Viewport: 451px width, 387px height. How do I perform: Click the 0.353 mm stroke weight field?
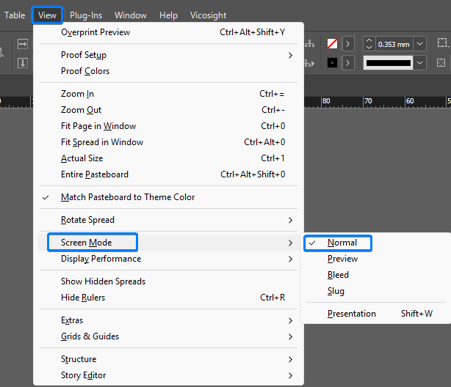(x=394, y=44)
